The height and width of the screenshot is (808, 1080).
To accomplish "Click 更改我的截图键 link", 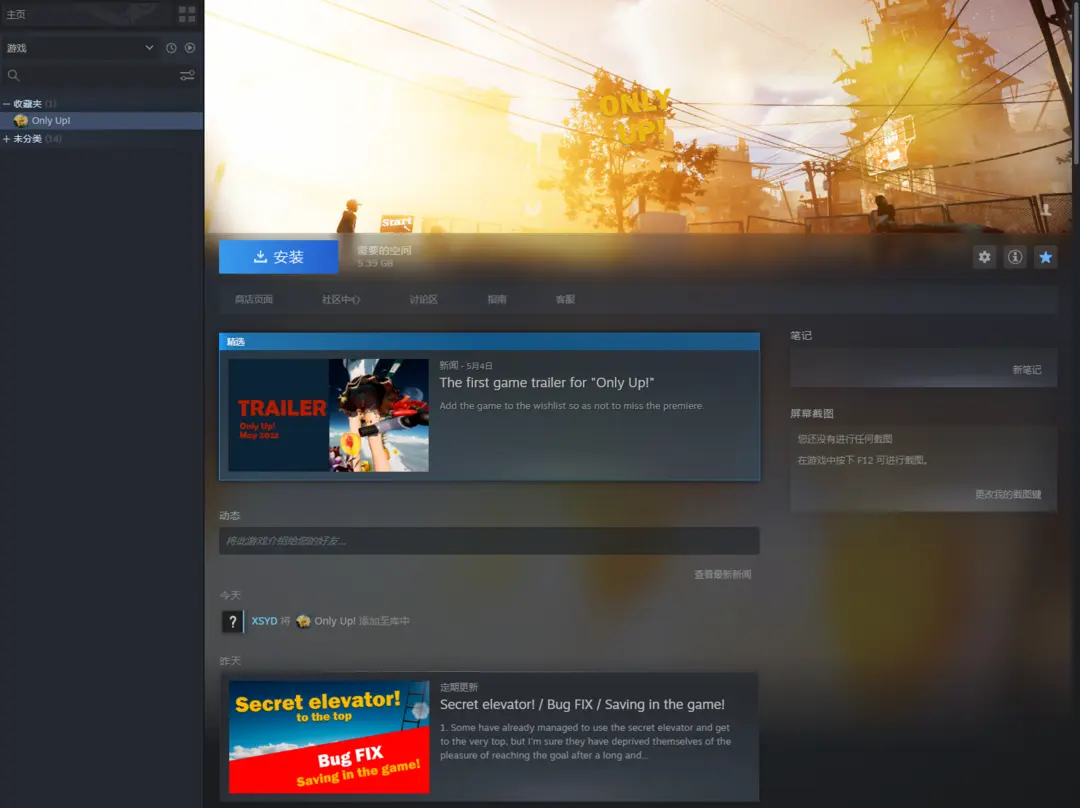I will click(1008, 495).
